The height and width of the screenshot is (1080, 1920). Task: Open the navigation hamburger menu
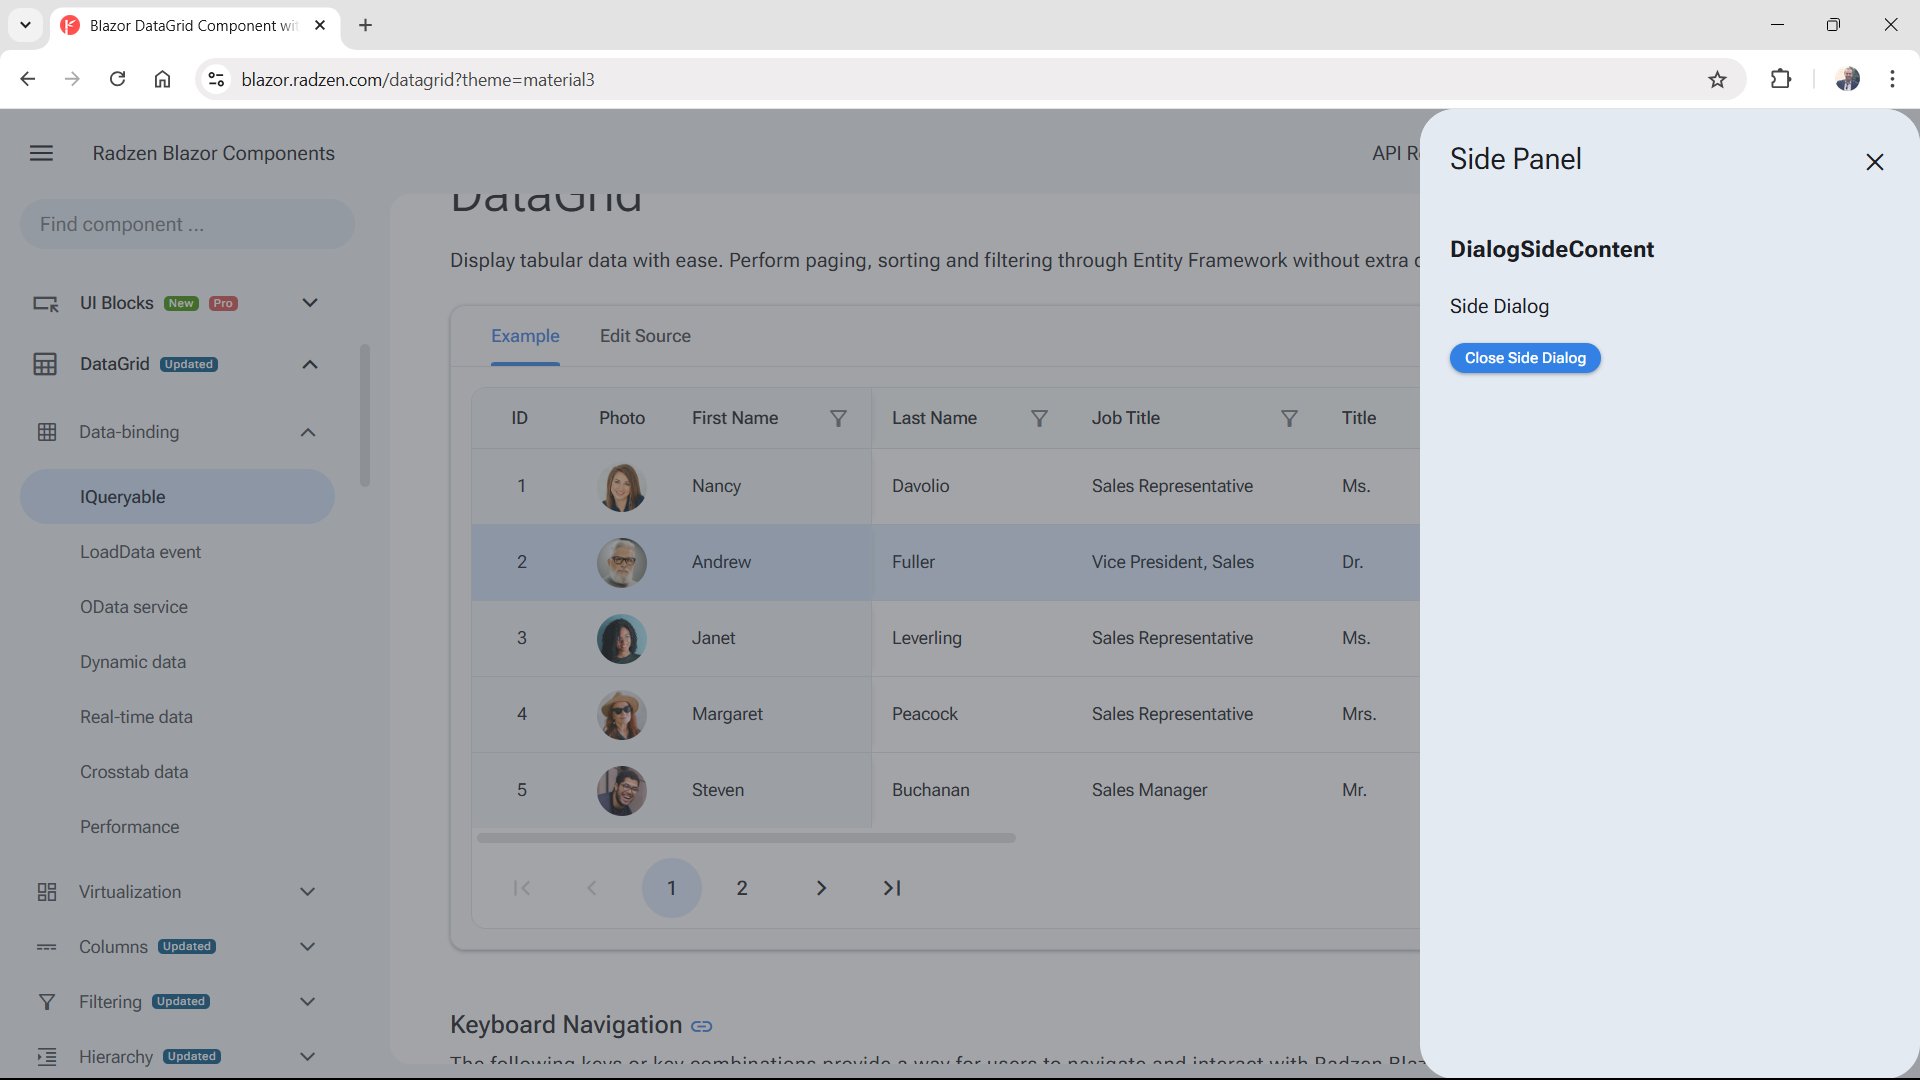point(41,152)
